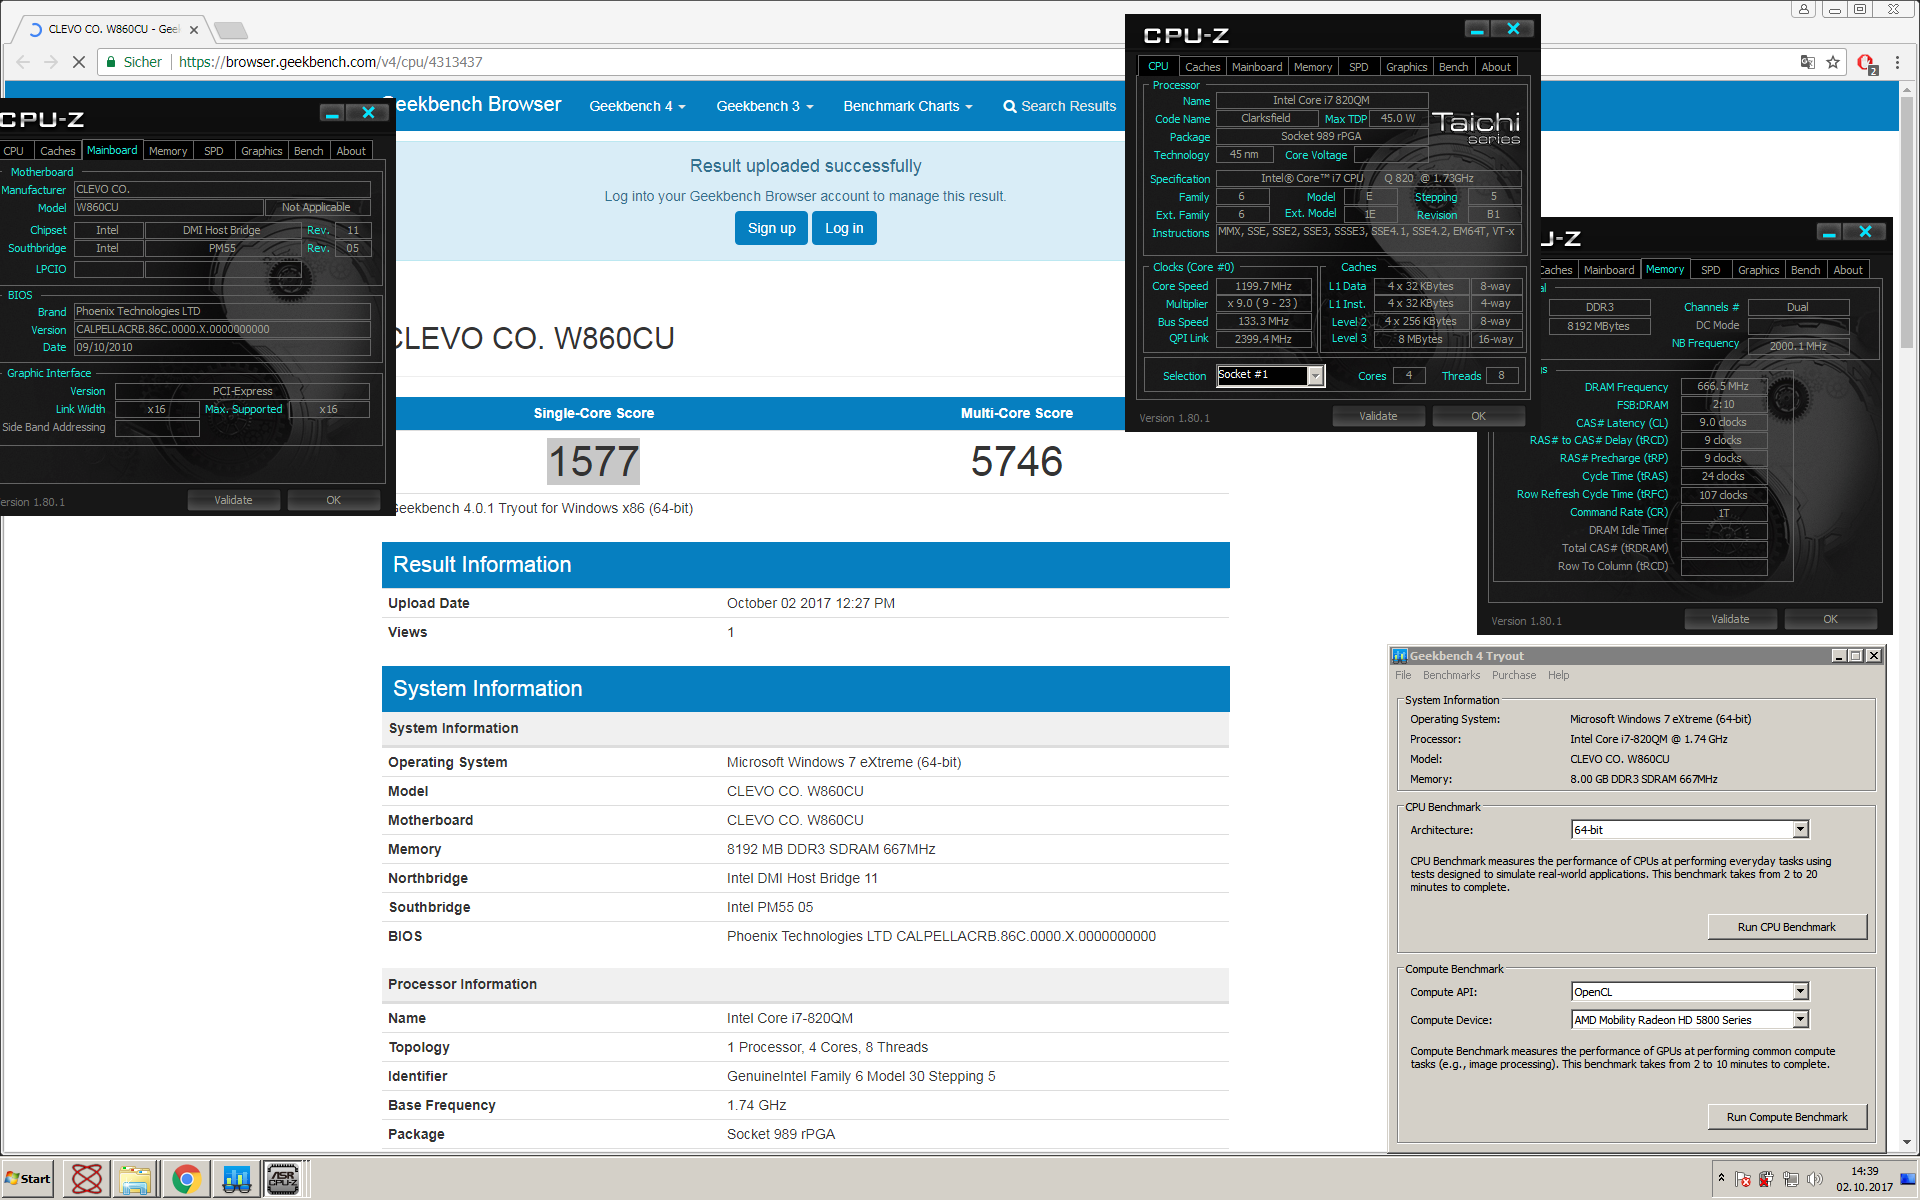
Task: Click the magnifier icon beside Search Results
Action: 1010,106
